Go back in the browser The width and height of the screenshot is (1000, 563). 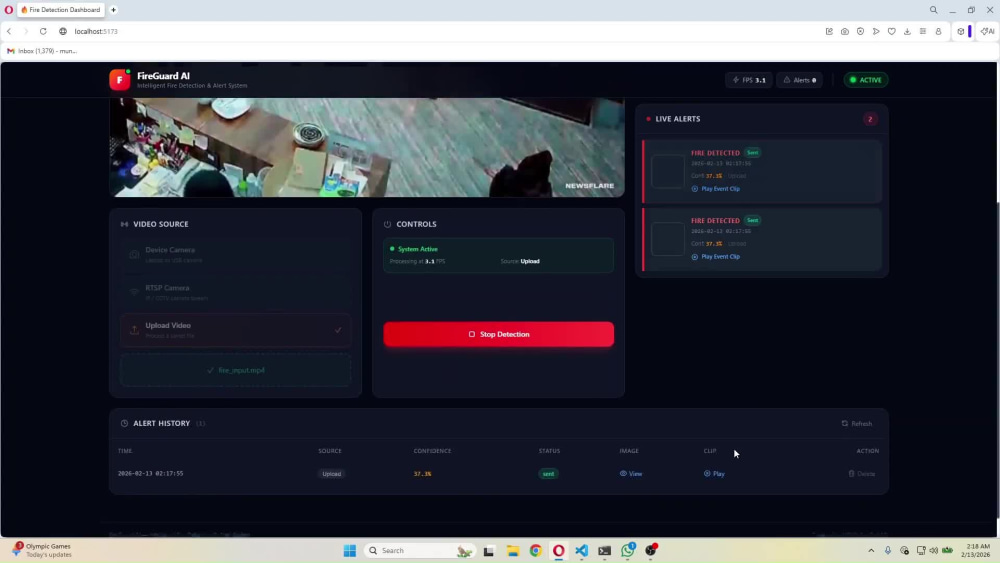9,31
